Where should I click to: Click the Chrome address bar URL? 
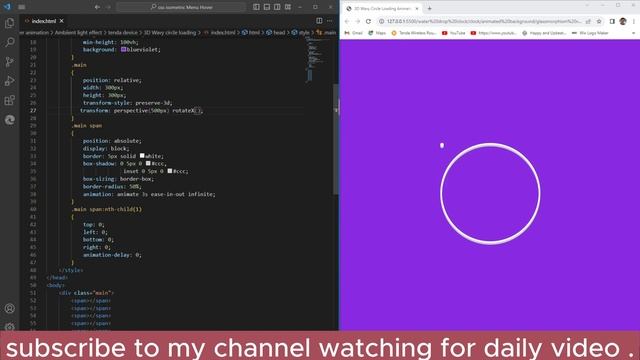coord(484,21)
